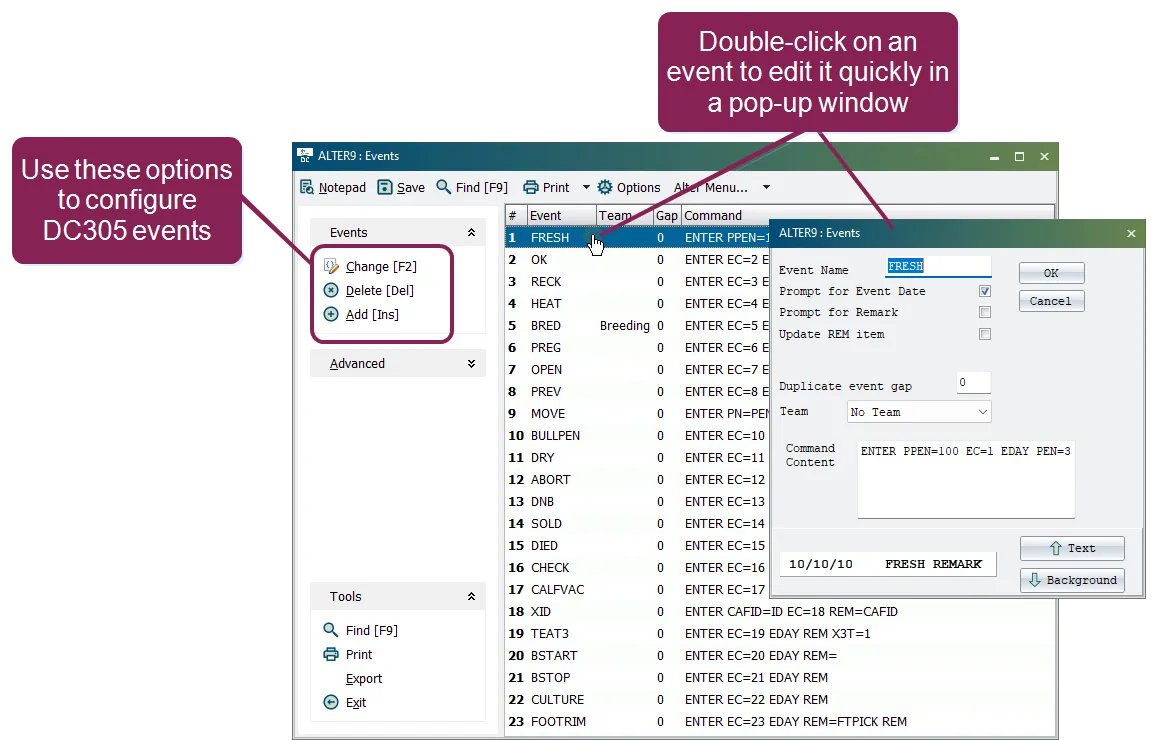Click the Background color button
Image resolution: width=1158 pixels, height=740 pixels.
coord(1072,580)
